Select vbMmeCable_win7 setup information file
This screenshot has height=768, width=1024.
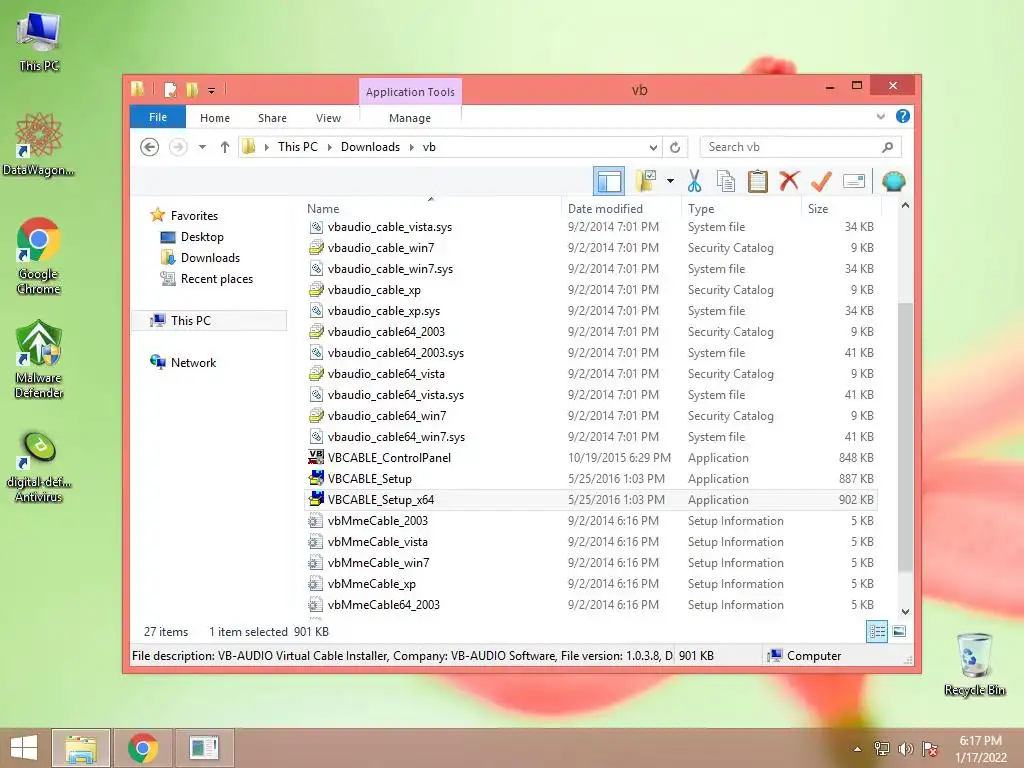pyautogui.click(x=591, y=563)
